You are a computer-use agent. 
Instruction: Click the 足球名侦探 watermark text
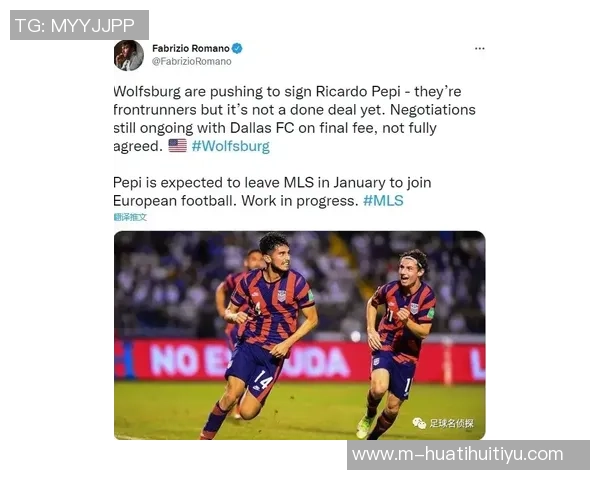(452, 423)
